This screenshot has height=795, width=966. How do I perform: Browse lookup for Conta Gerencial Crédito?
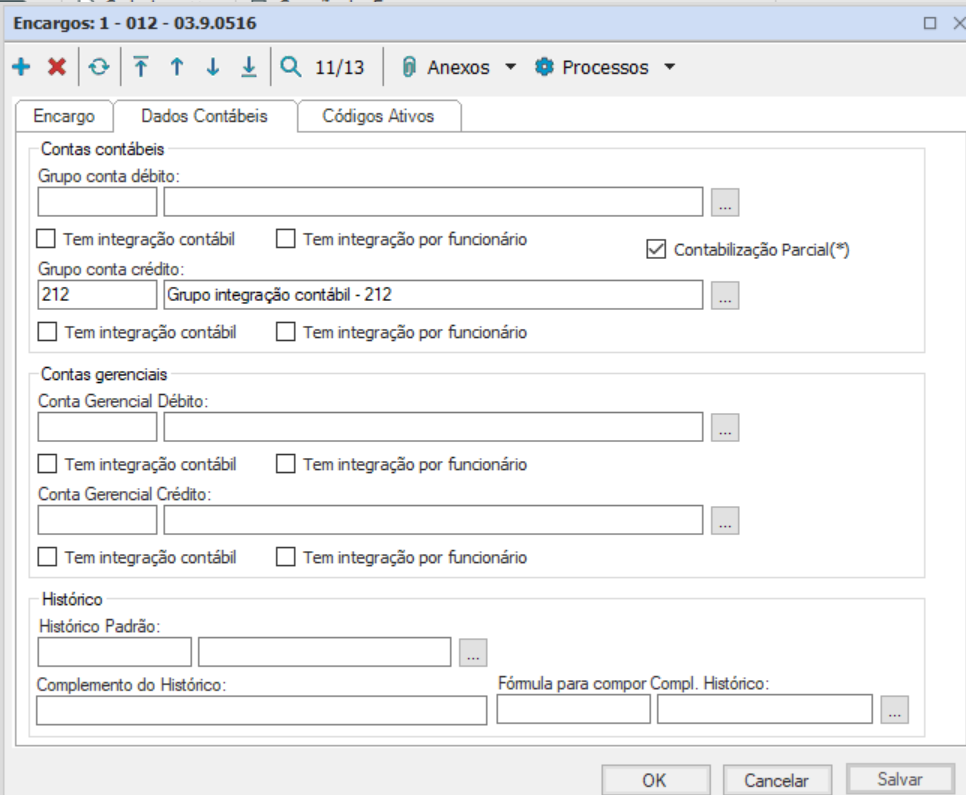coord(725,521)
